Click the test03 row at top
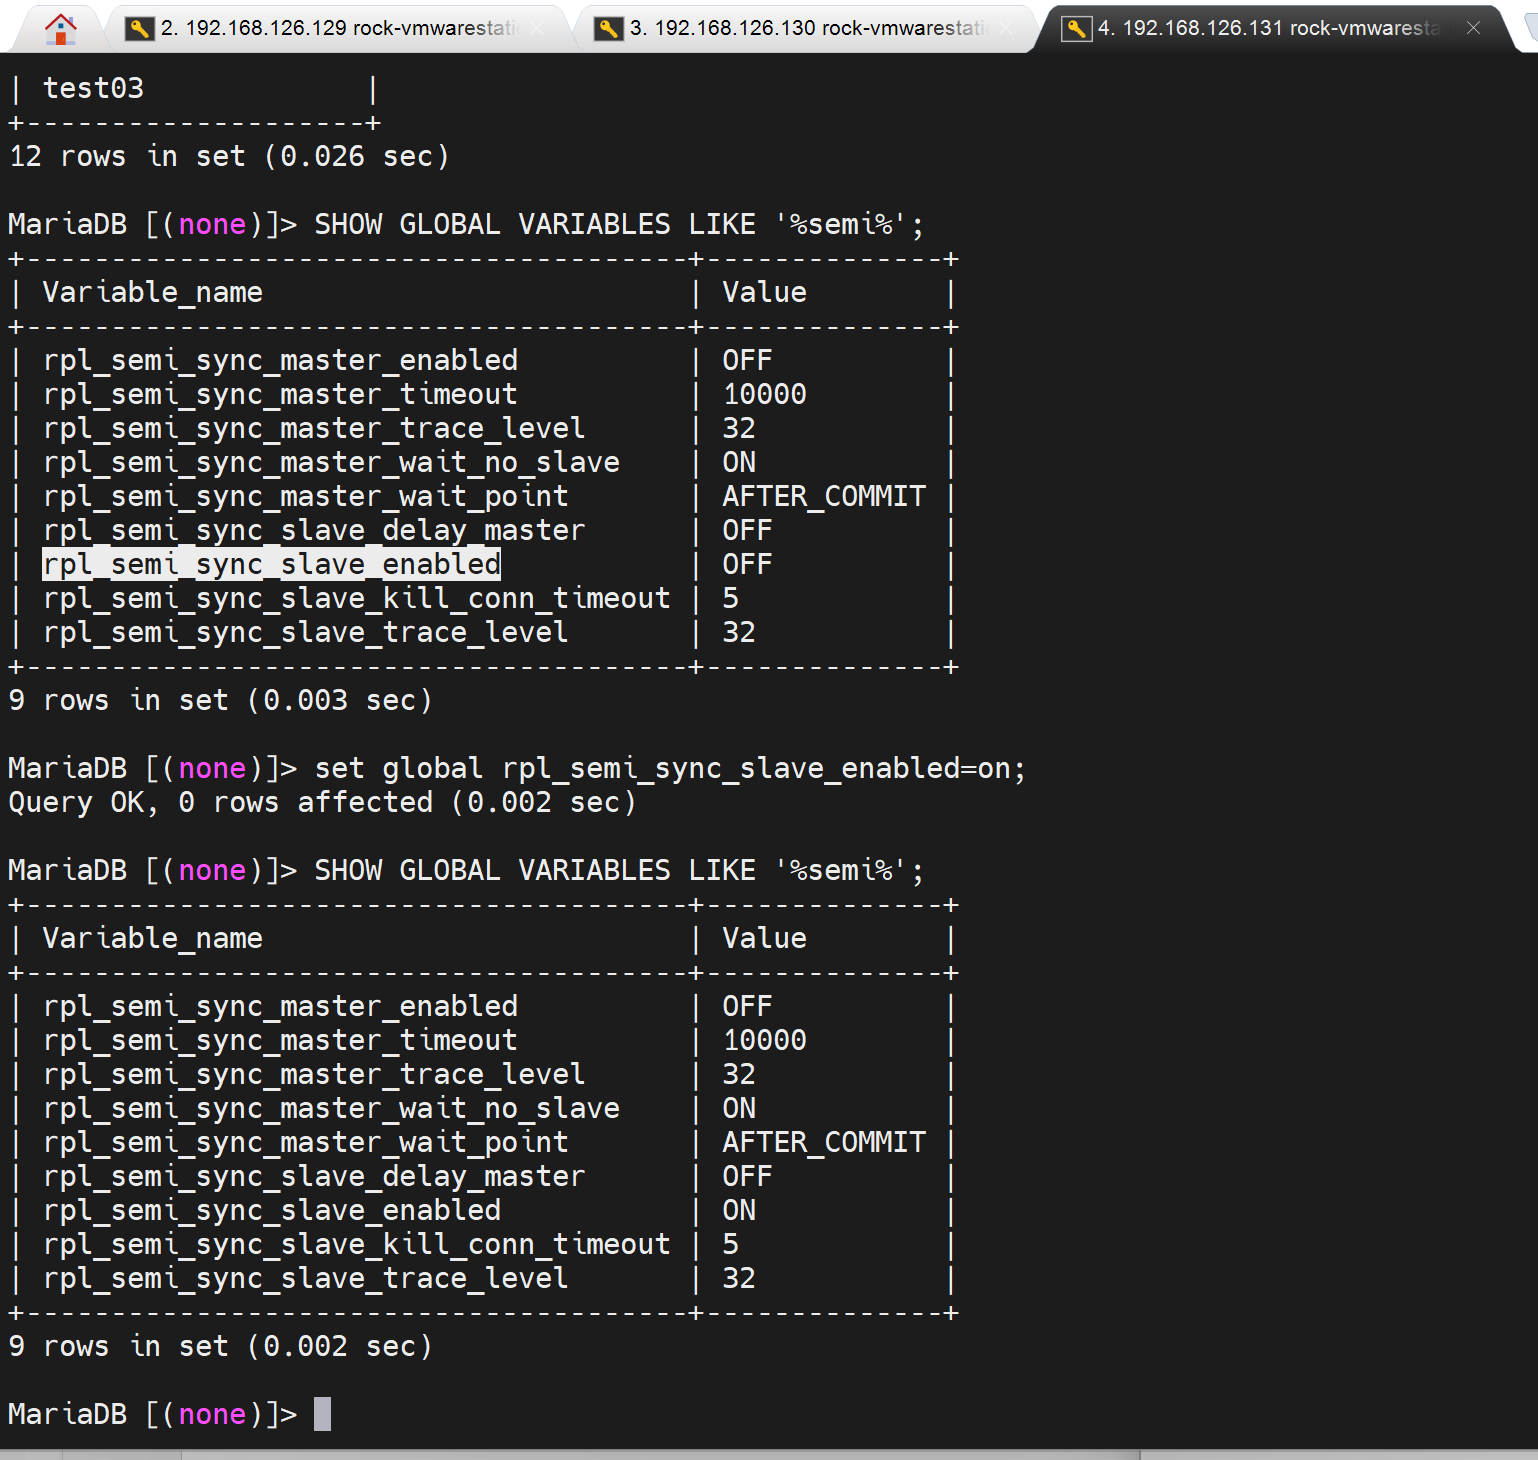The height and width of the screenshot is (1460, 1538). [x=93, y=88]
